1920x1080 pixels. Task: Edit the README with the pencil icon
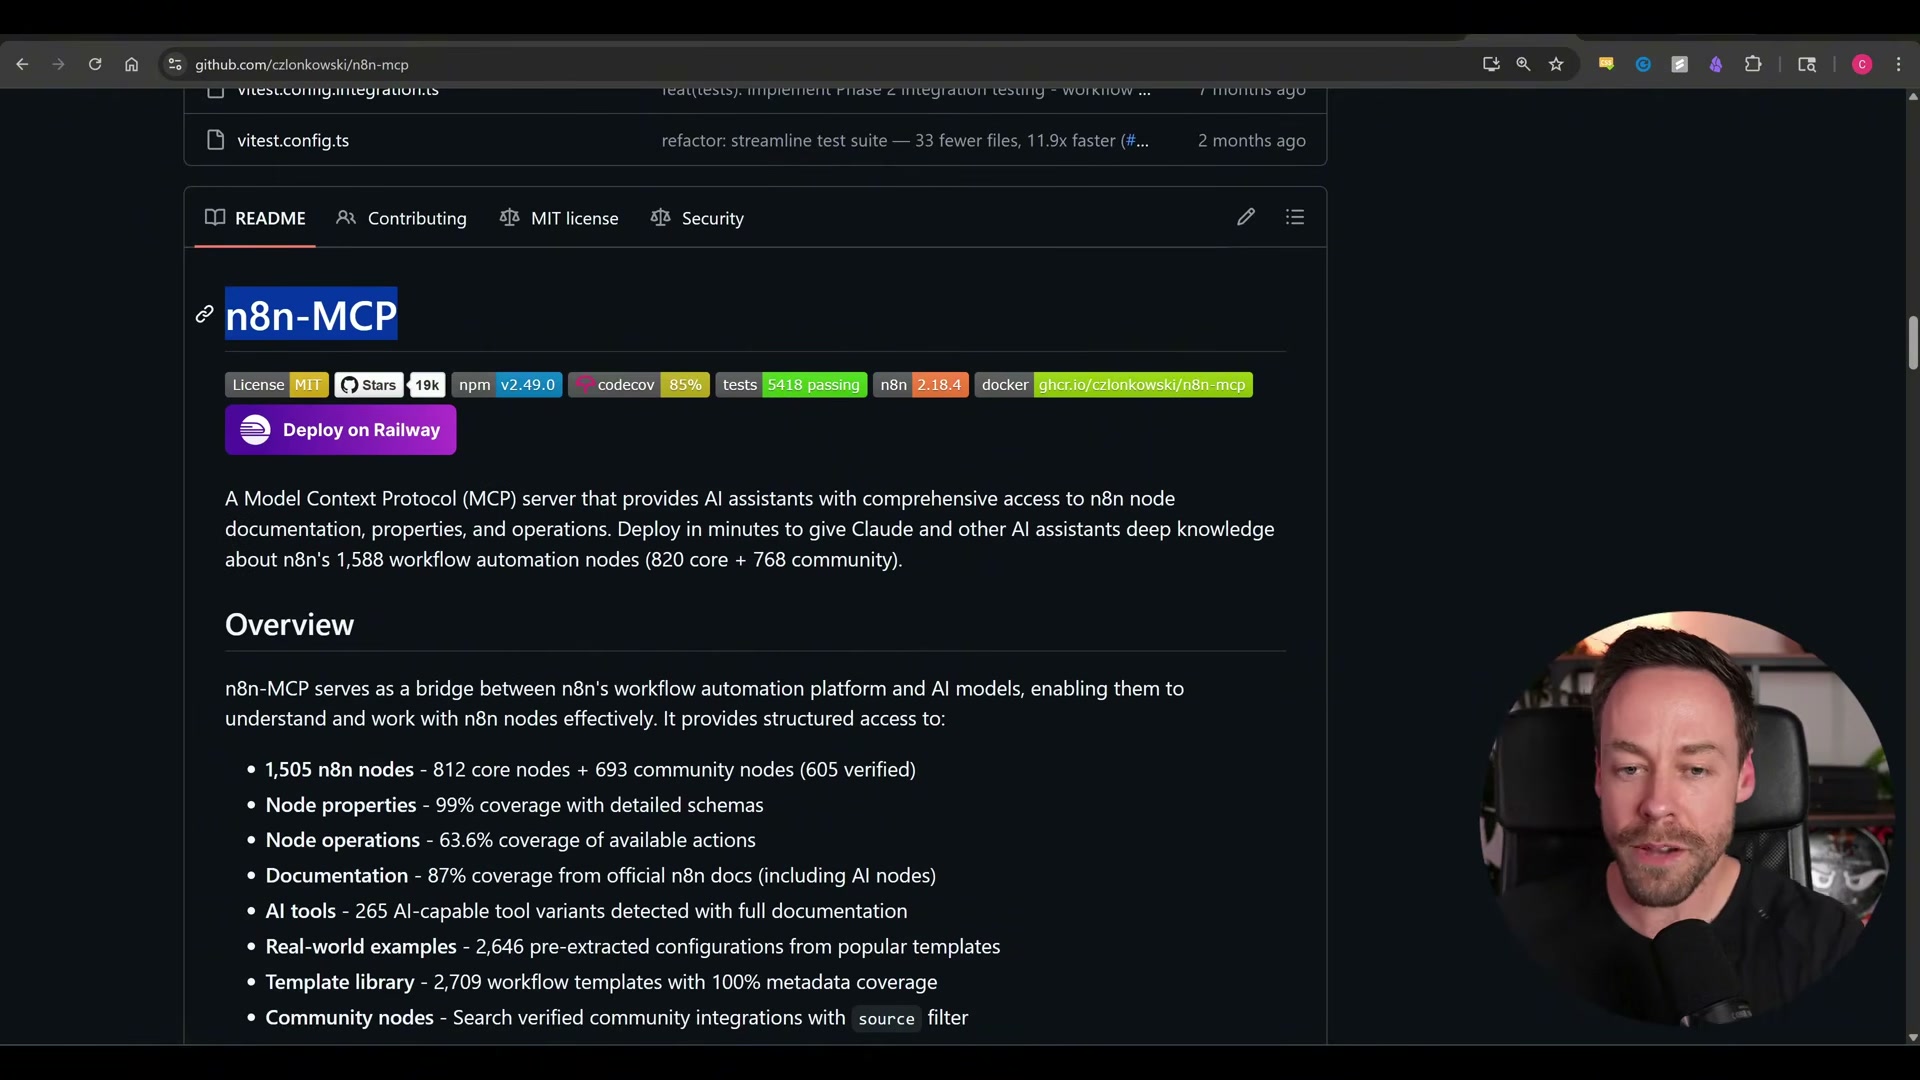[1246, 217]
